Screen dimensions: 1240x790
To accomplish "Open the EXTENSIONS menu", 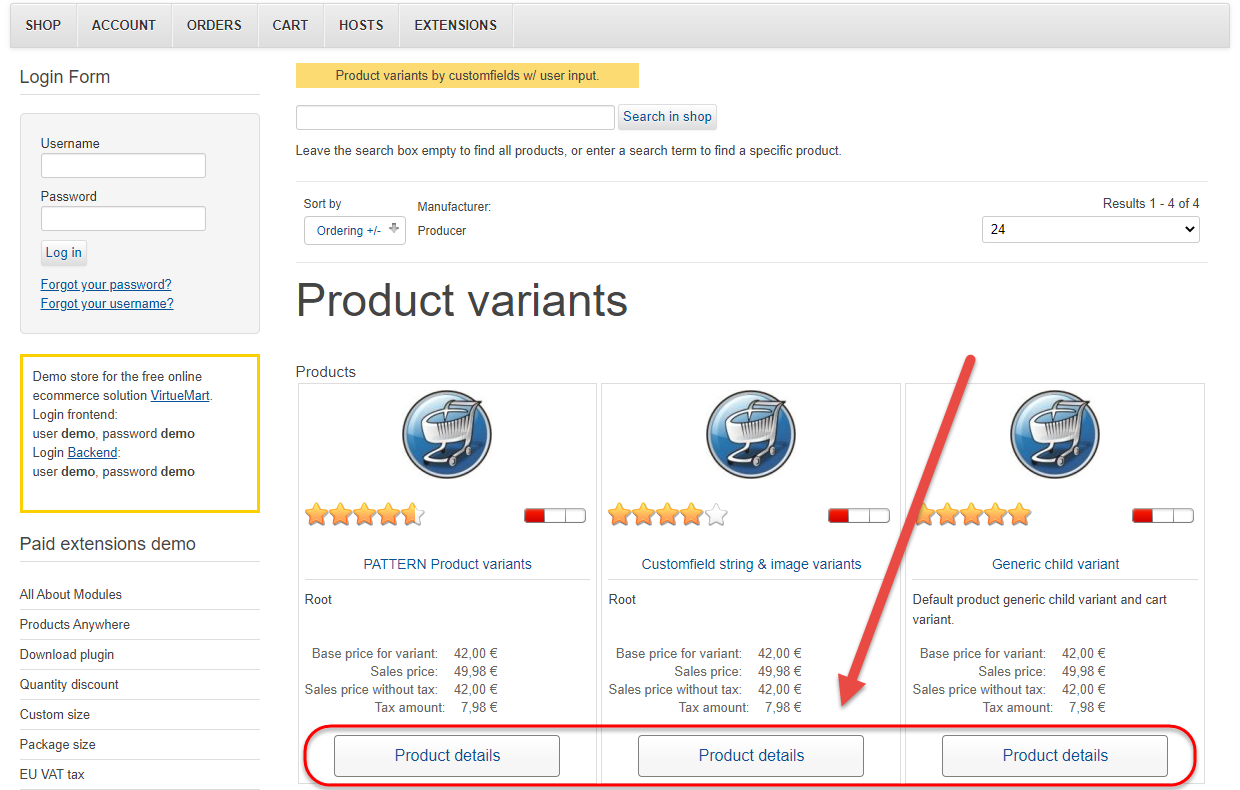I will 455,25.
